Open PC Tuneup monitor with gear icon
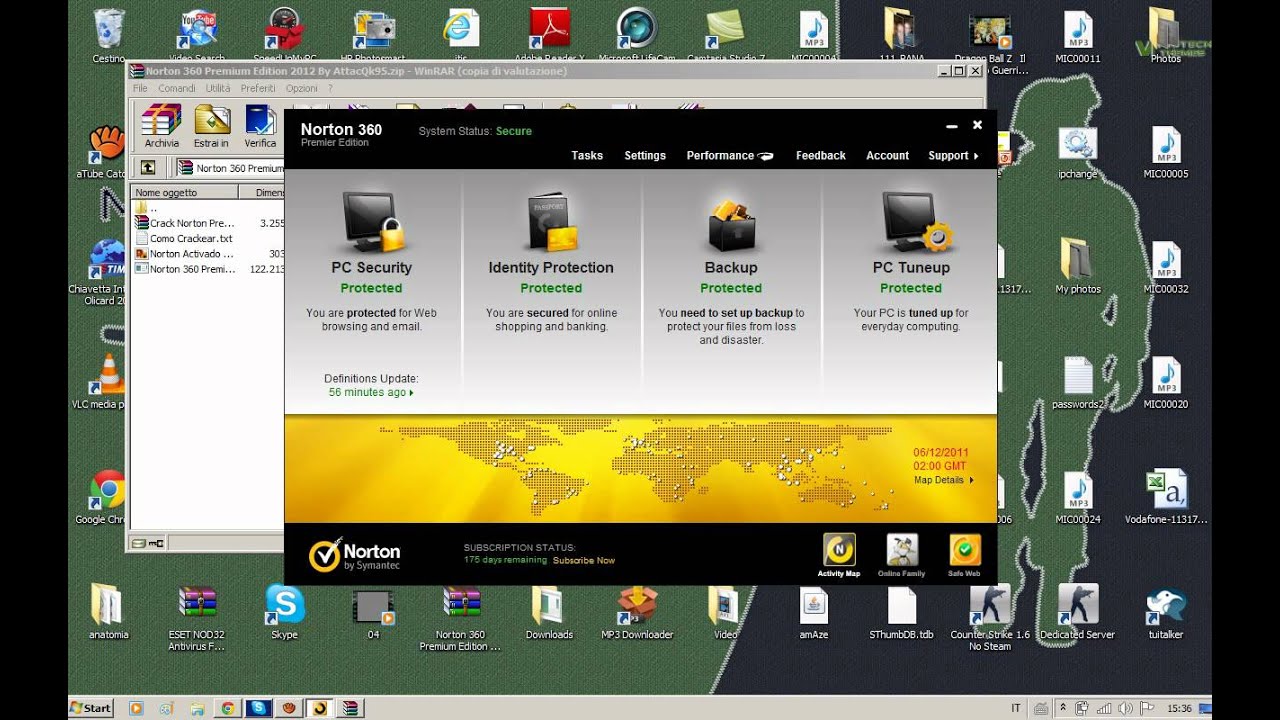Image resolution: width=1280 pixels, height=720 pixels. click(916, 221)
